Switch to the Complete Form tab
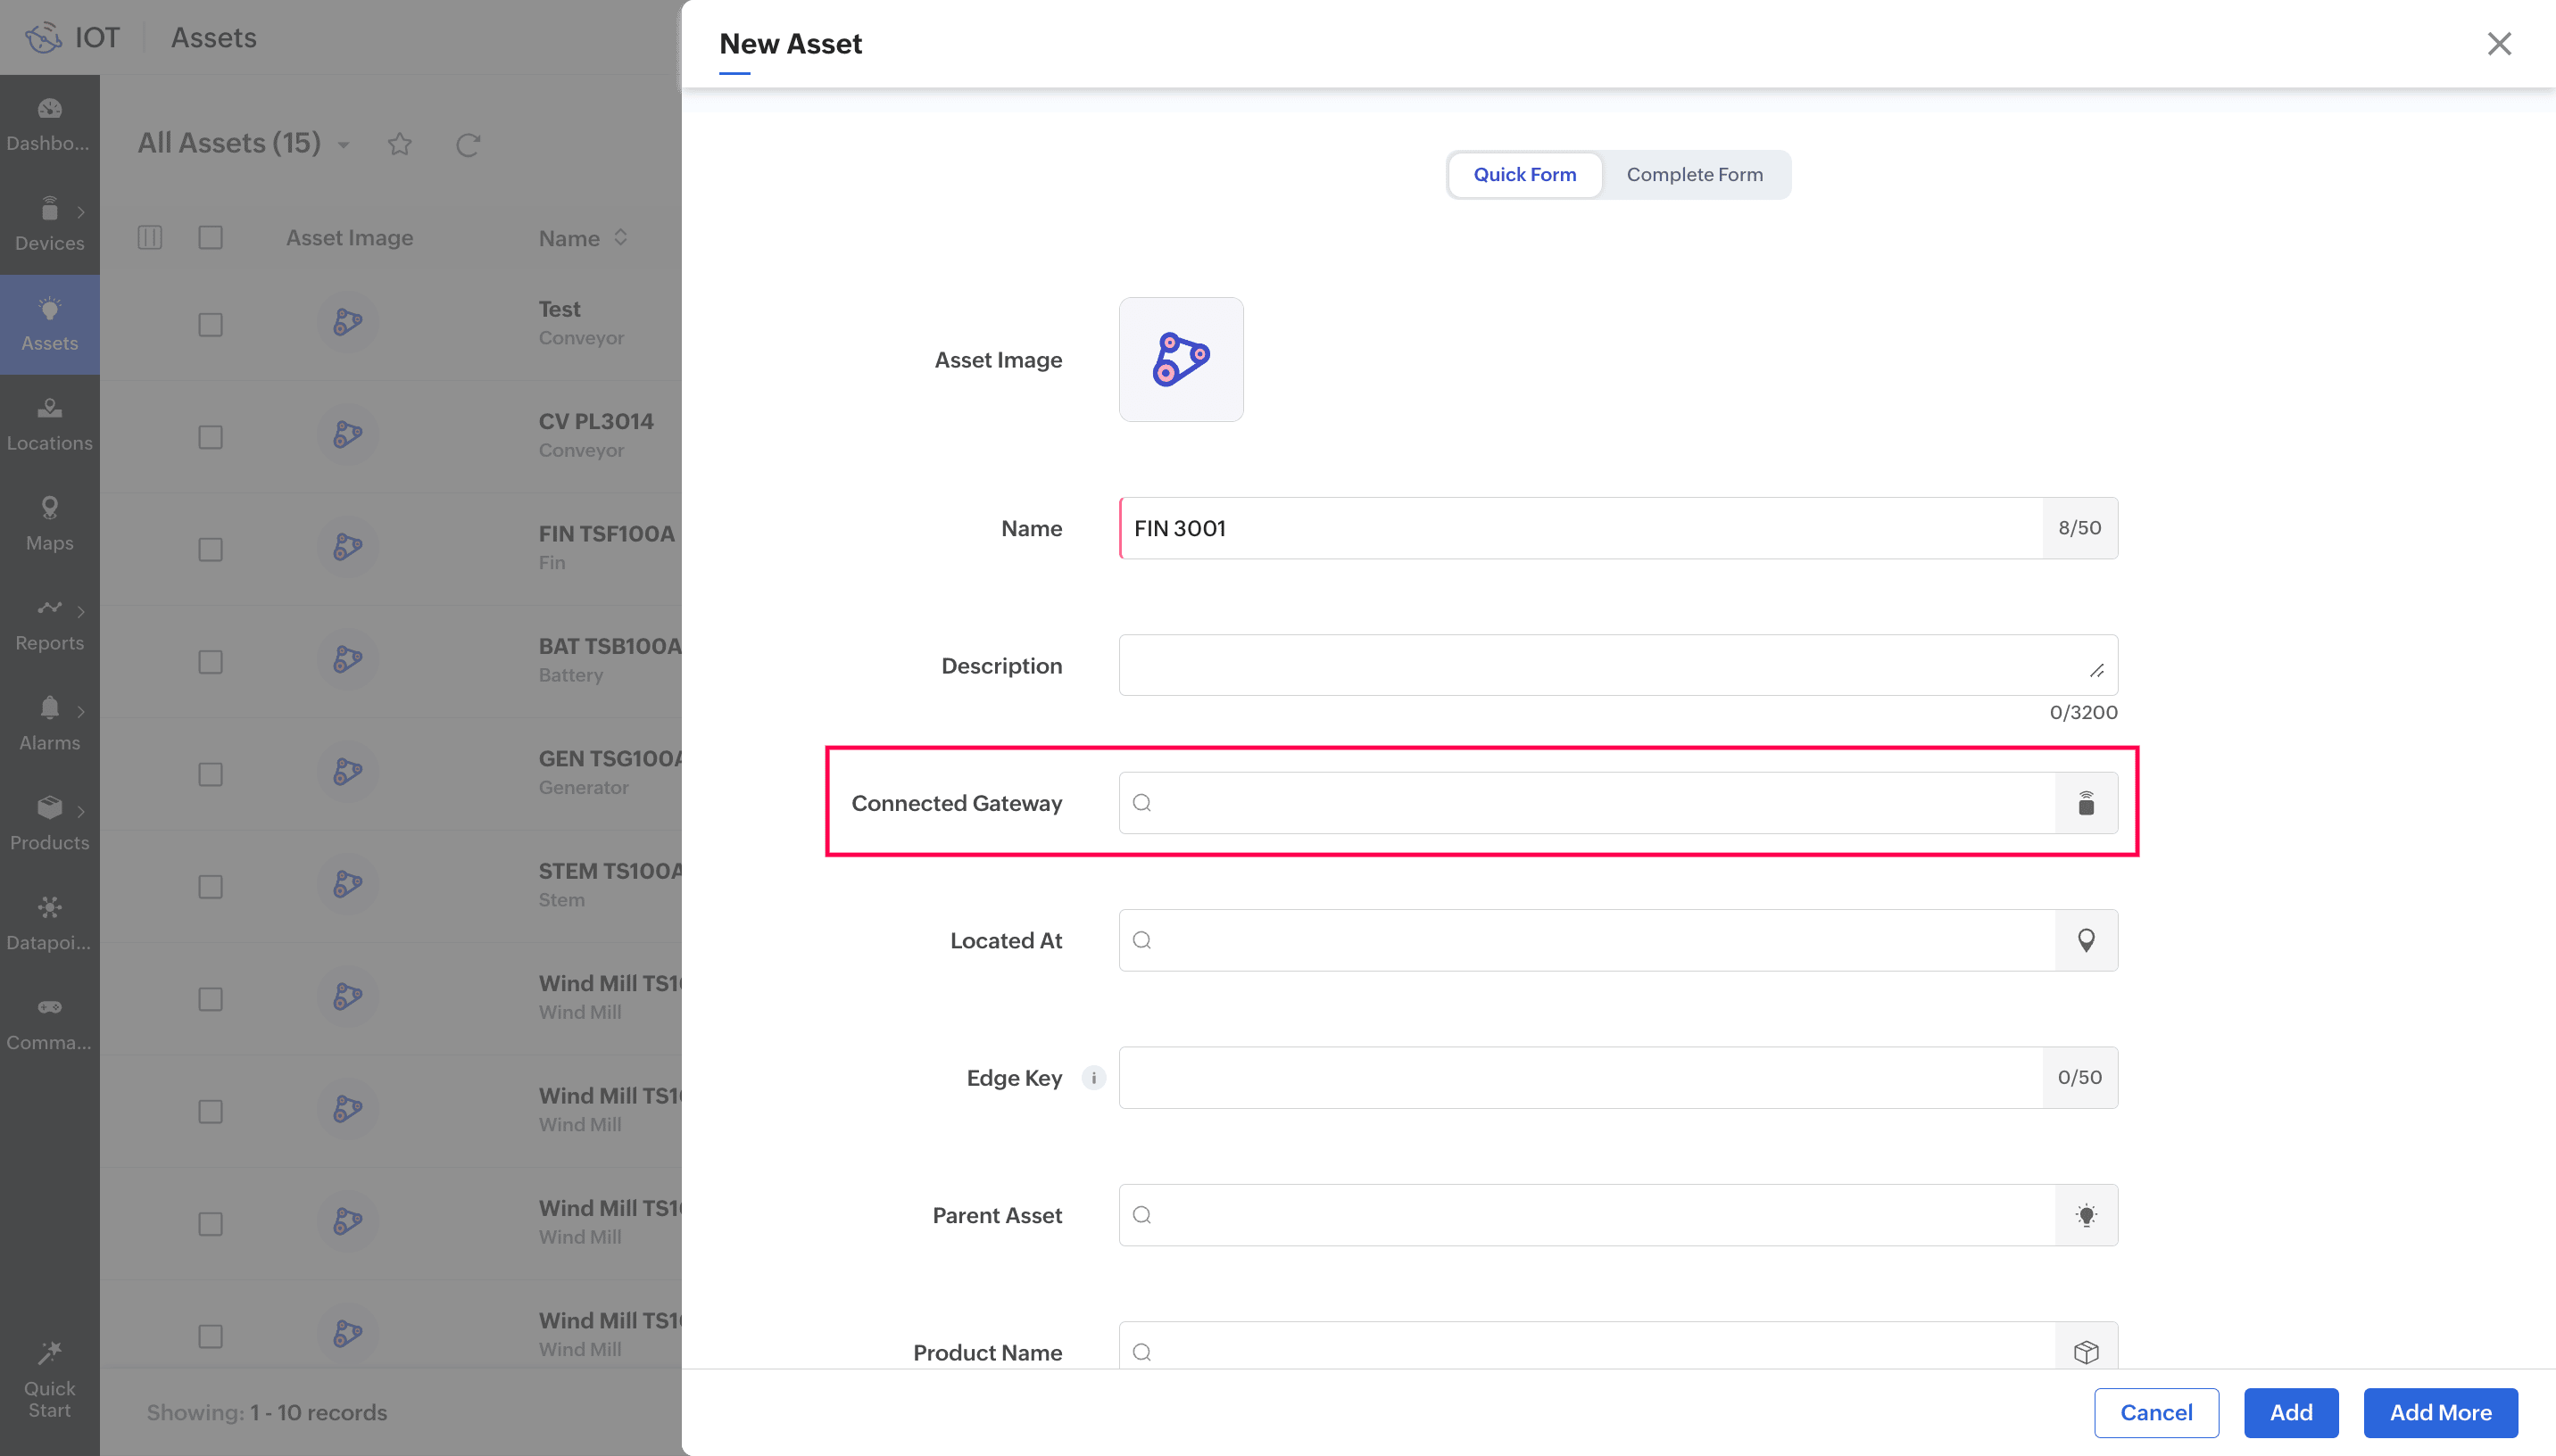Screen dimensions: 2556x1456 [x=1694, y=175]
